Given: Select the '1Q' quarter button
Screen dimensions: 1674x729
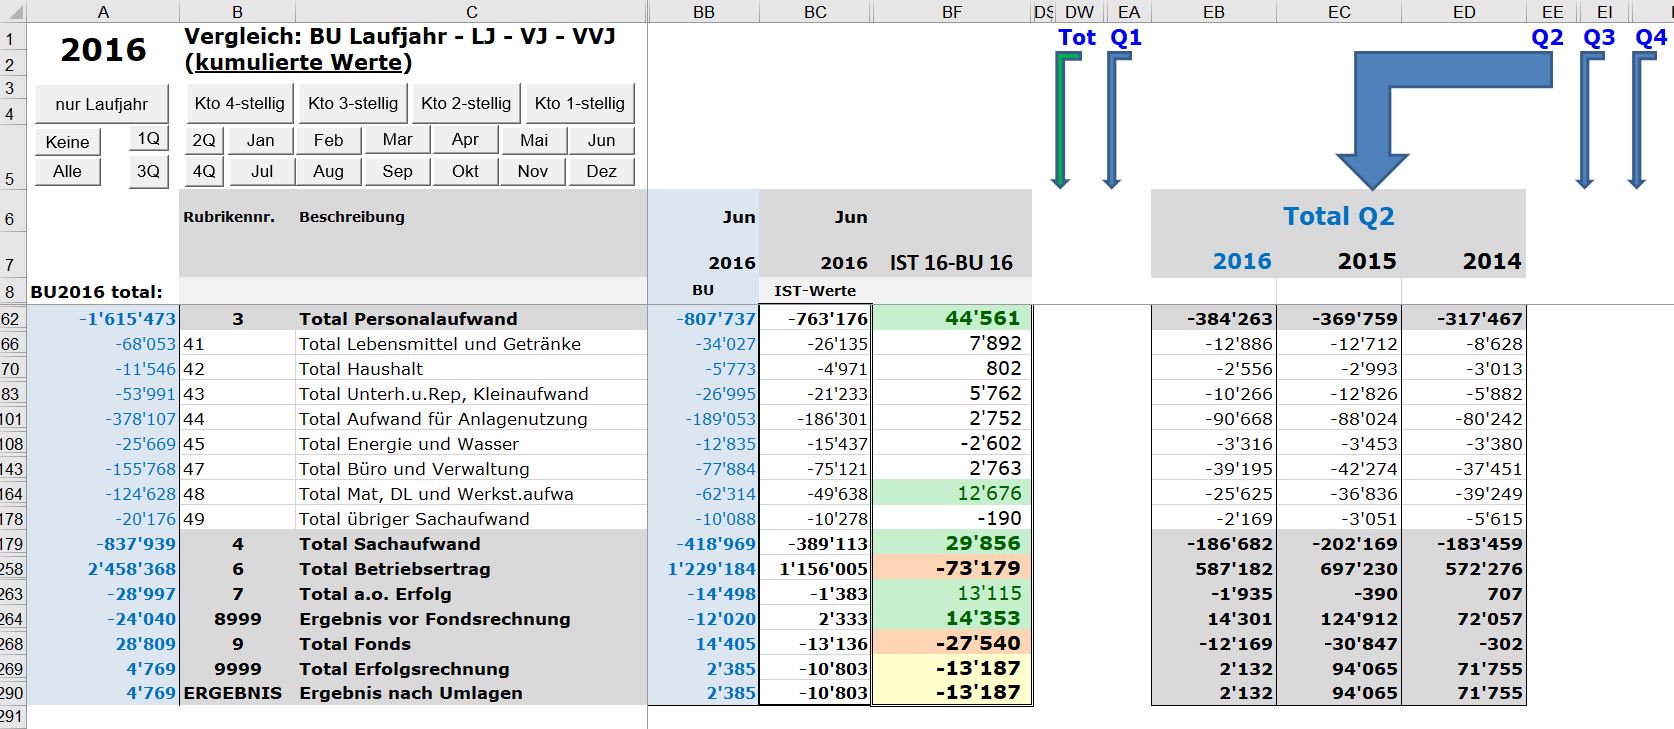Looking at the screenshot, I should pos(148,139).
